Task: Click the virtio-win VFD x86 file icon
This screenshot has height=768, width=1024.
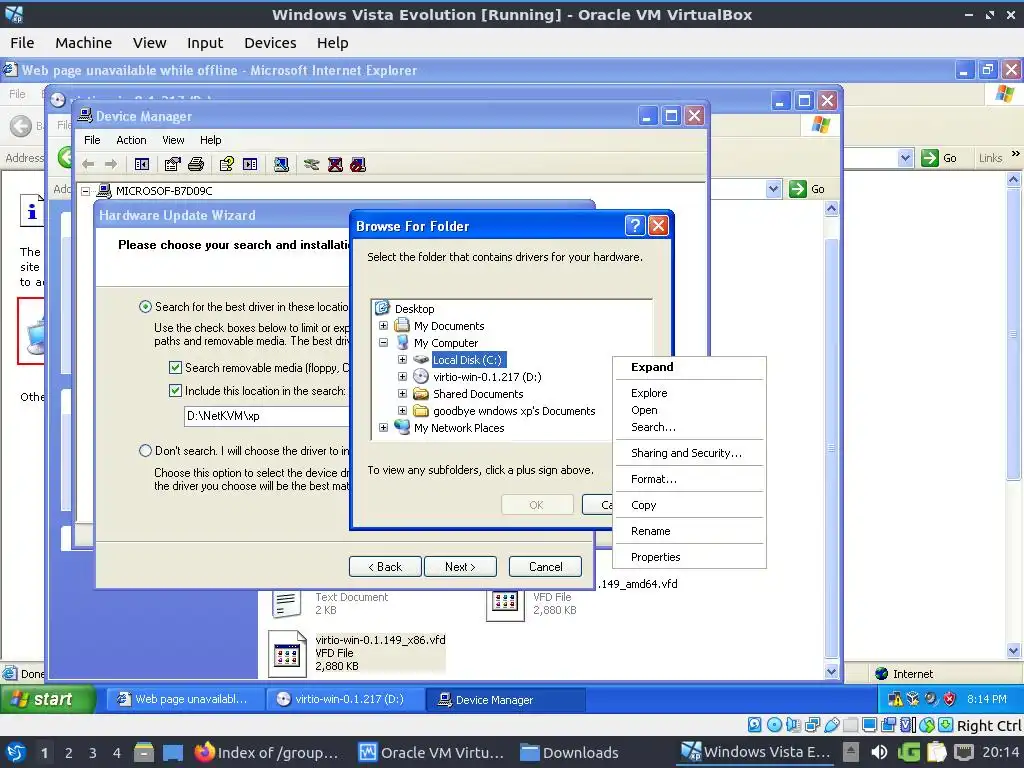Action: point(287,654)
